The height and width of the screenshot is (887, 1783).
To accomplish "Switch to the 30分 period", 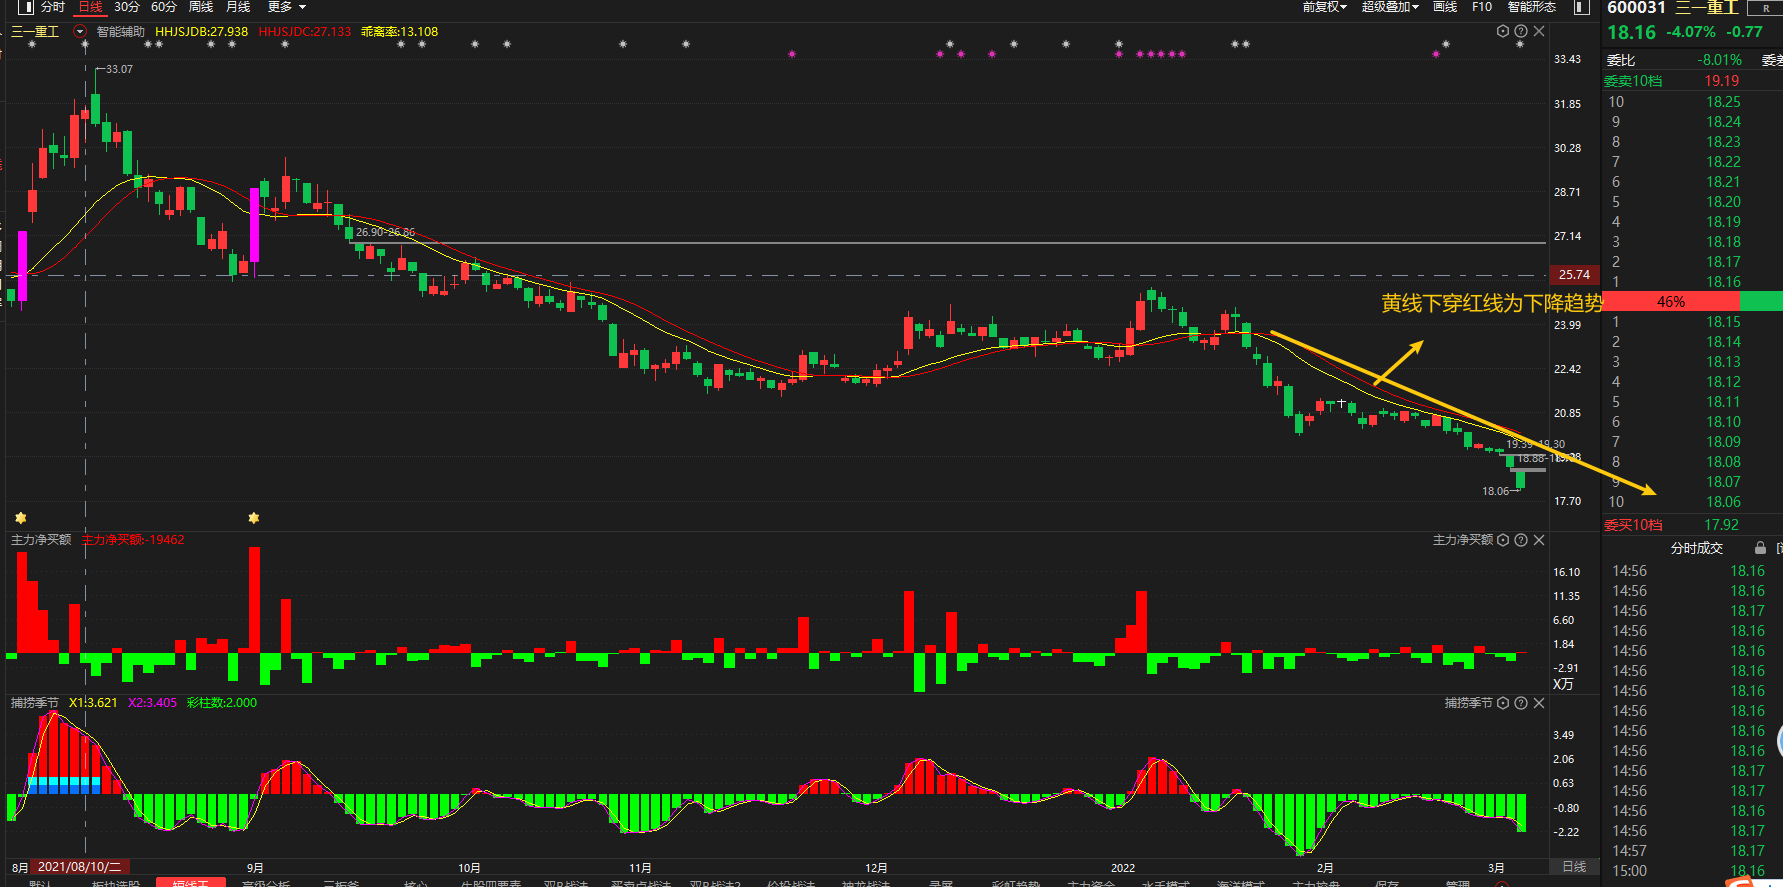I will point(127,7).
